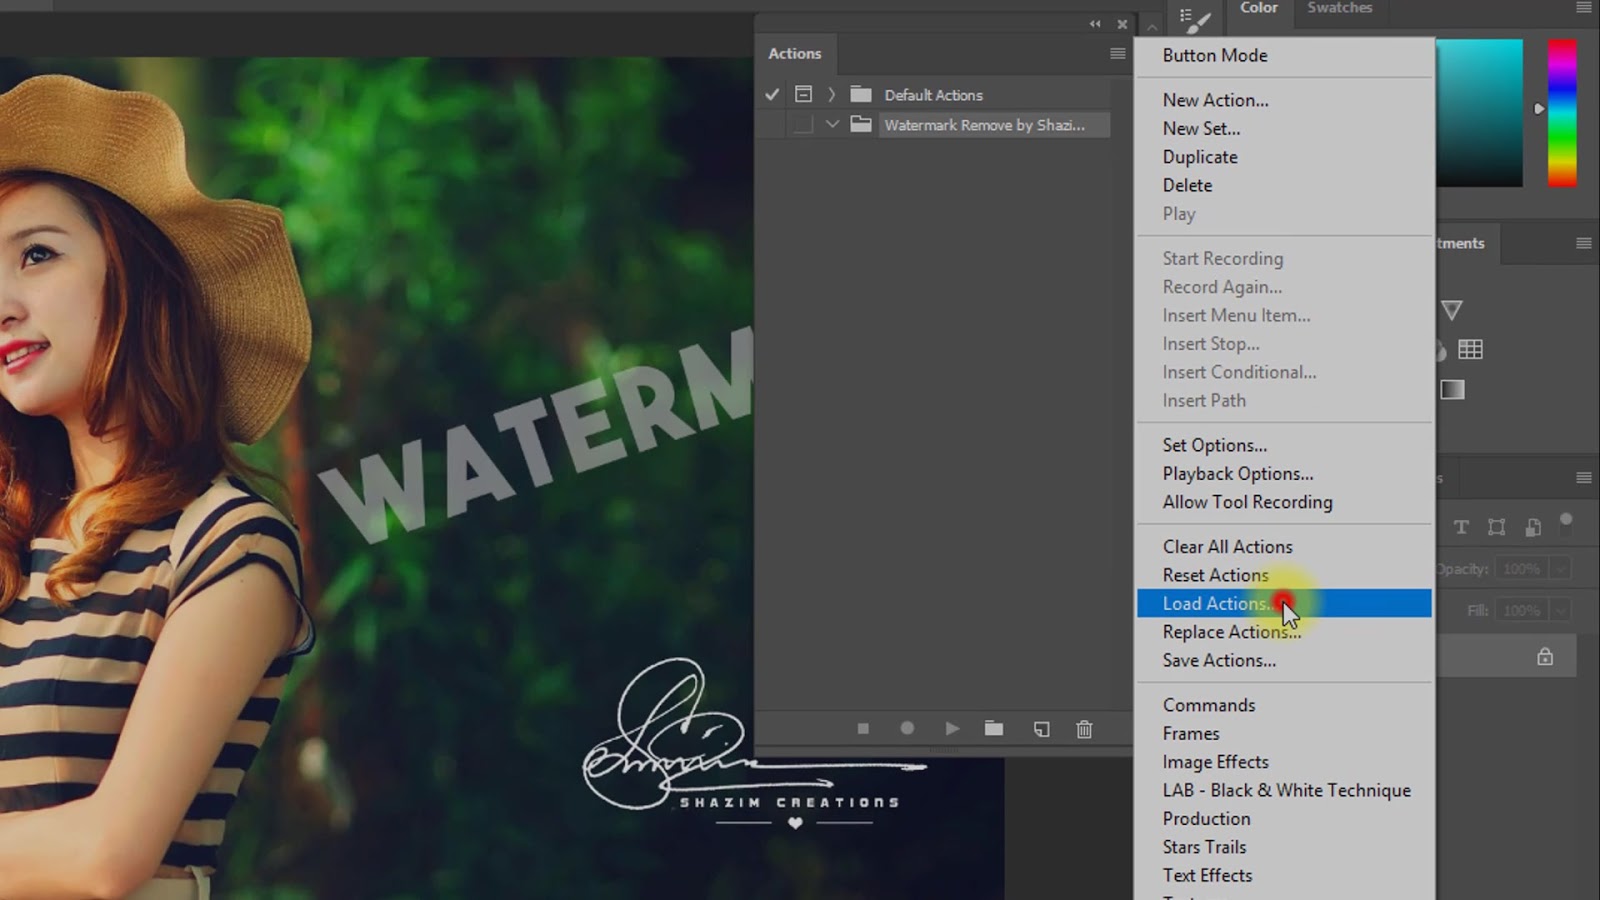Click the brush presets icon at top bar
This screenshot has height=900, width=1600.
(x=1195, y=19)
